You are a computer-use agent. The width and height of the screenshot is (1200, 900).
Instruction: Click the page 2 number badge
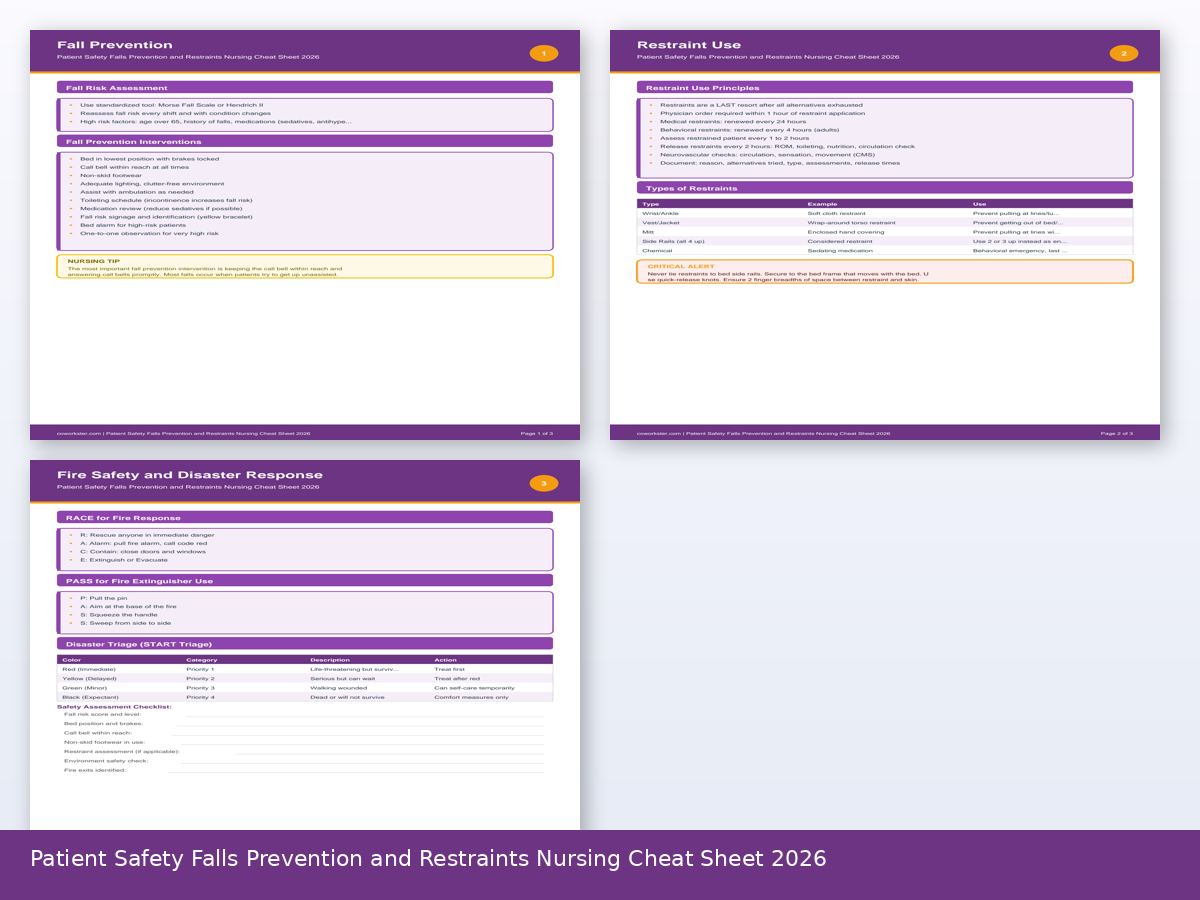(1124, 53)
